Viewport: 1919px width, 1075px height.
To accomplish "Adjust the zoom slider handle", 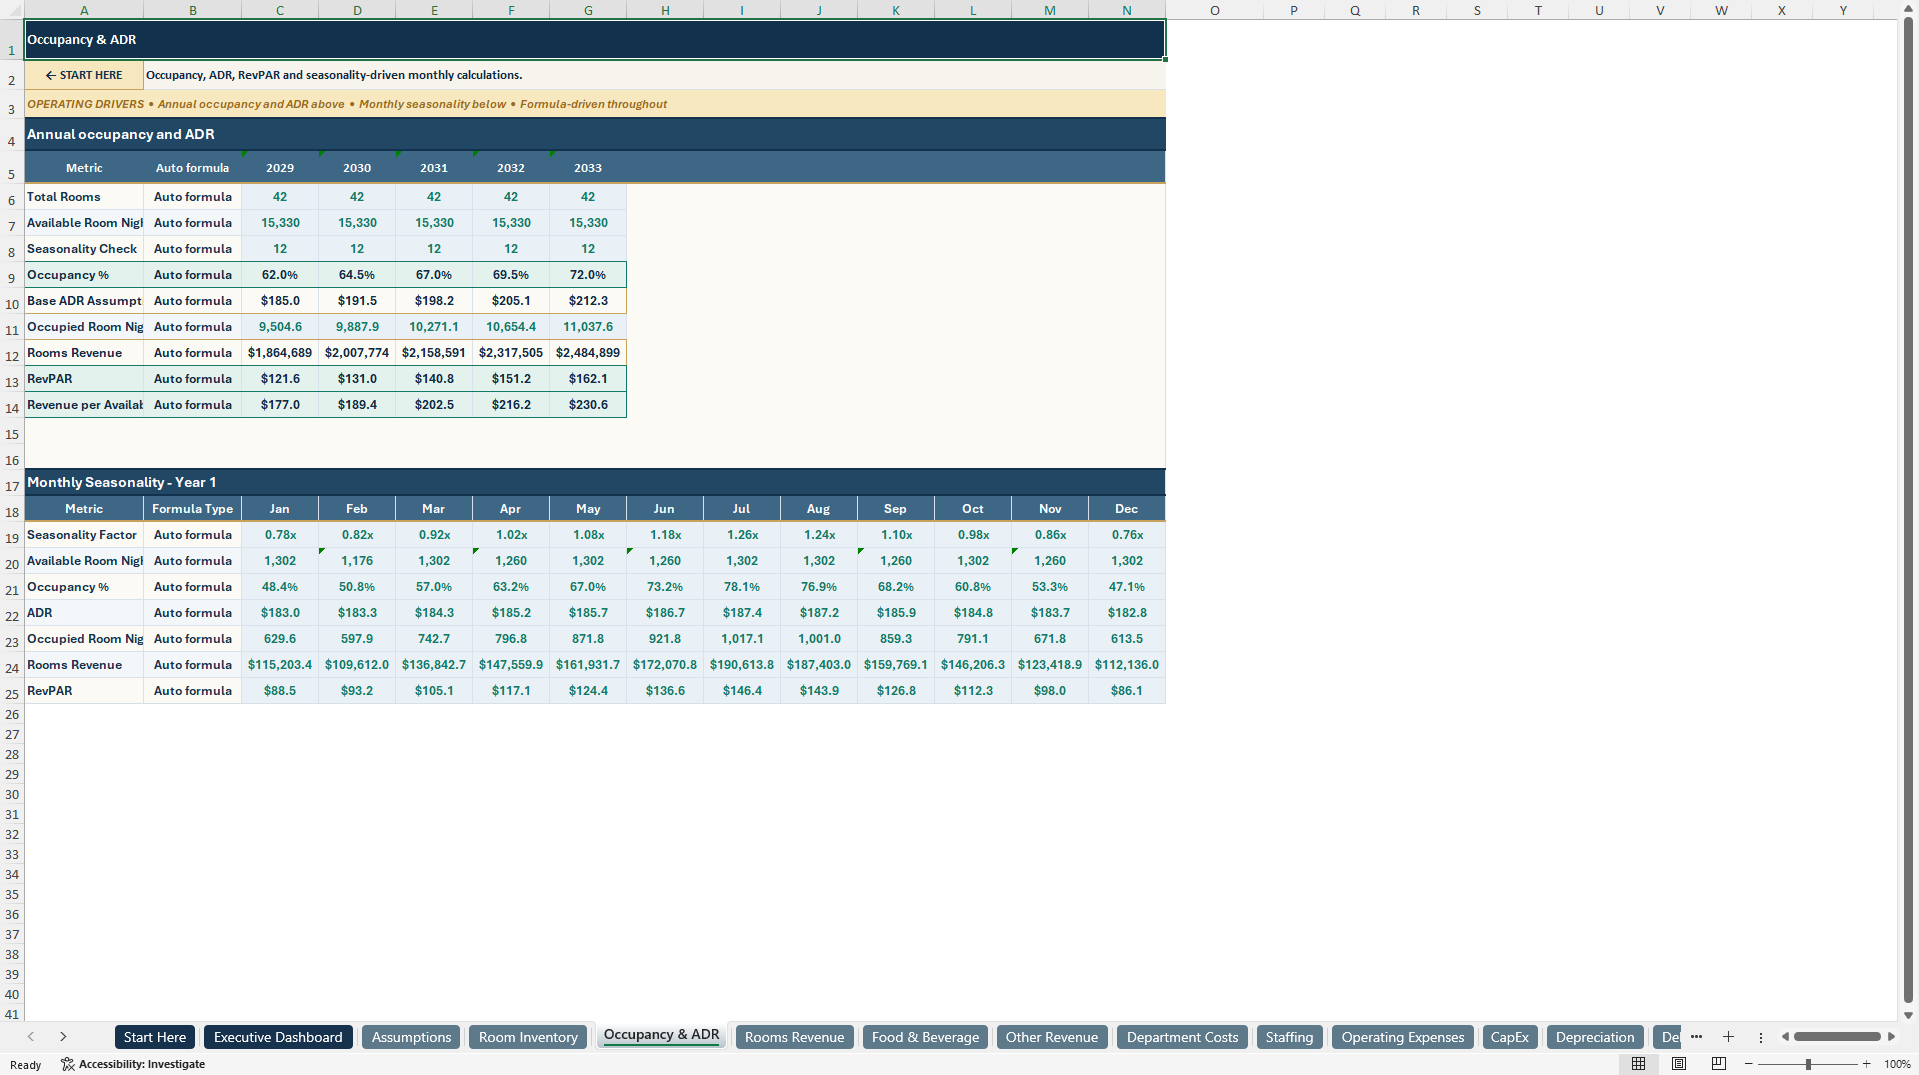I will click(1808, 1064).
